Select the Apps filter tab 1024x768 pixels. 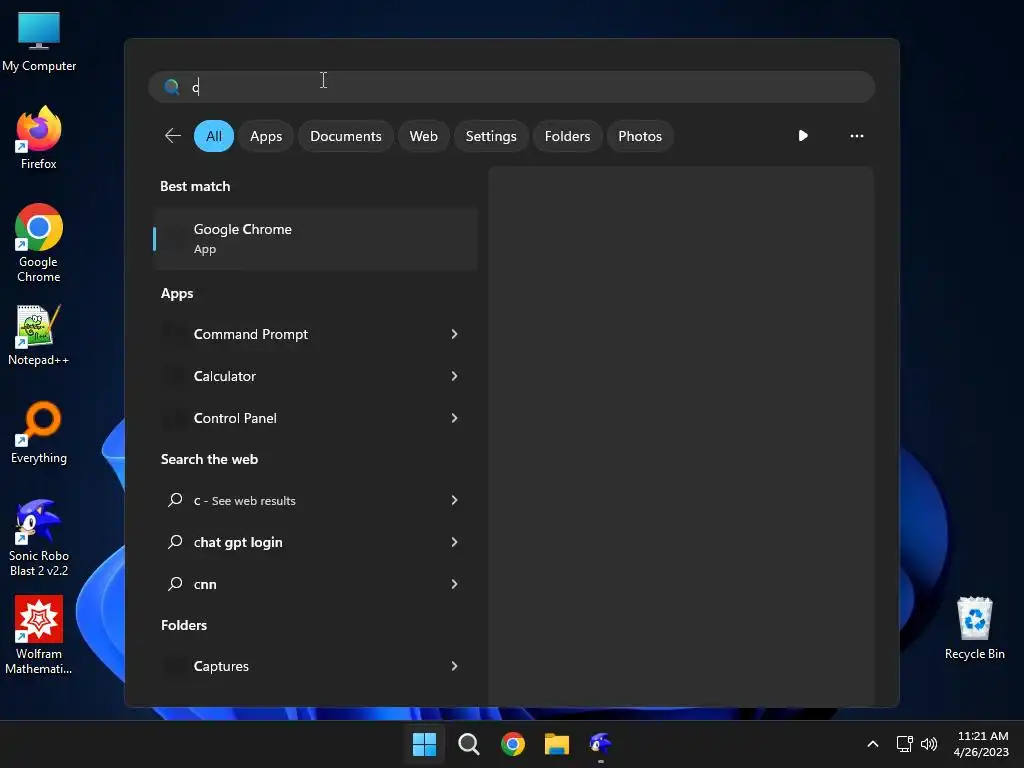[x=266, y=136]
